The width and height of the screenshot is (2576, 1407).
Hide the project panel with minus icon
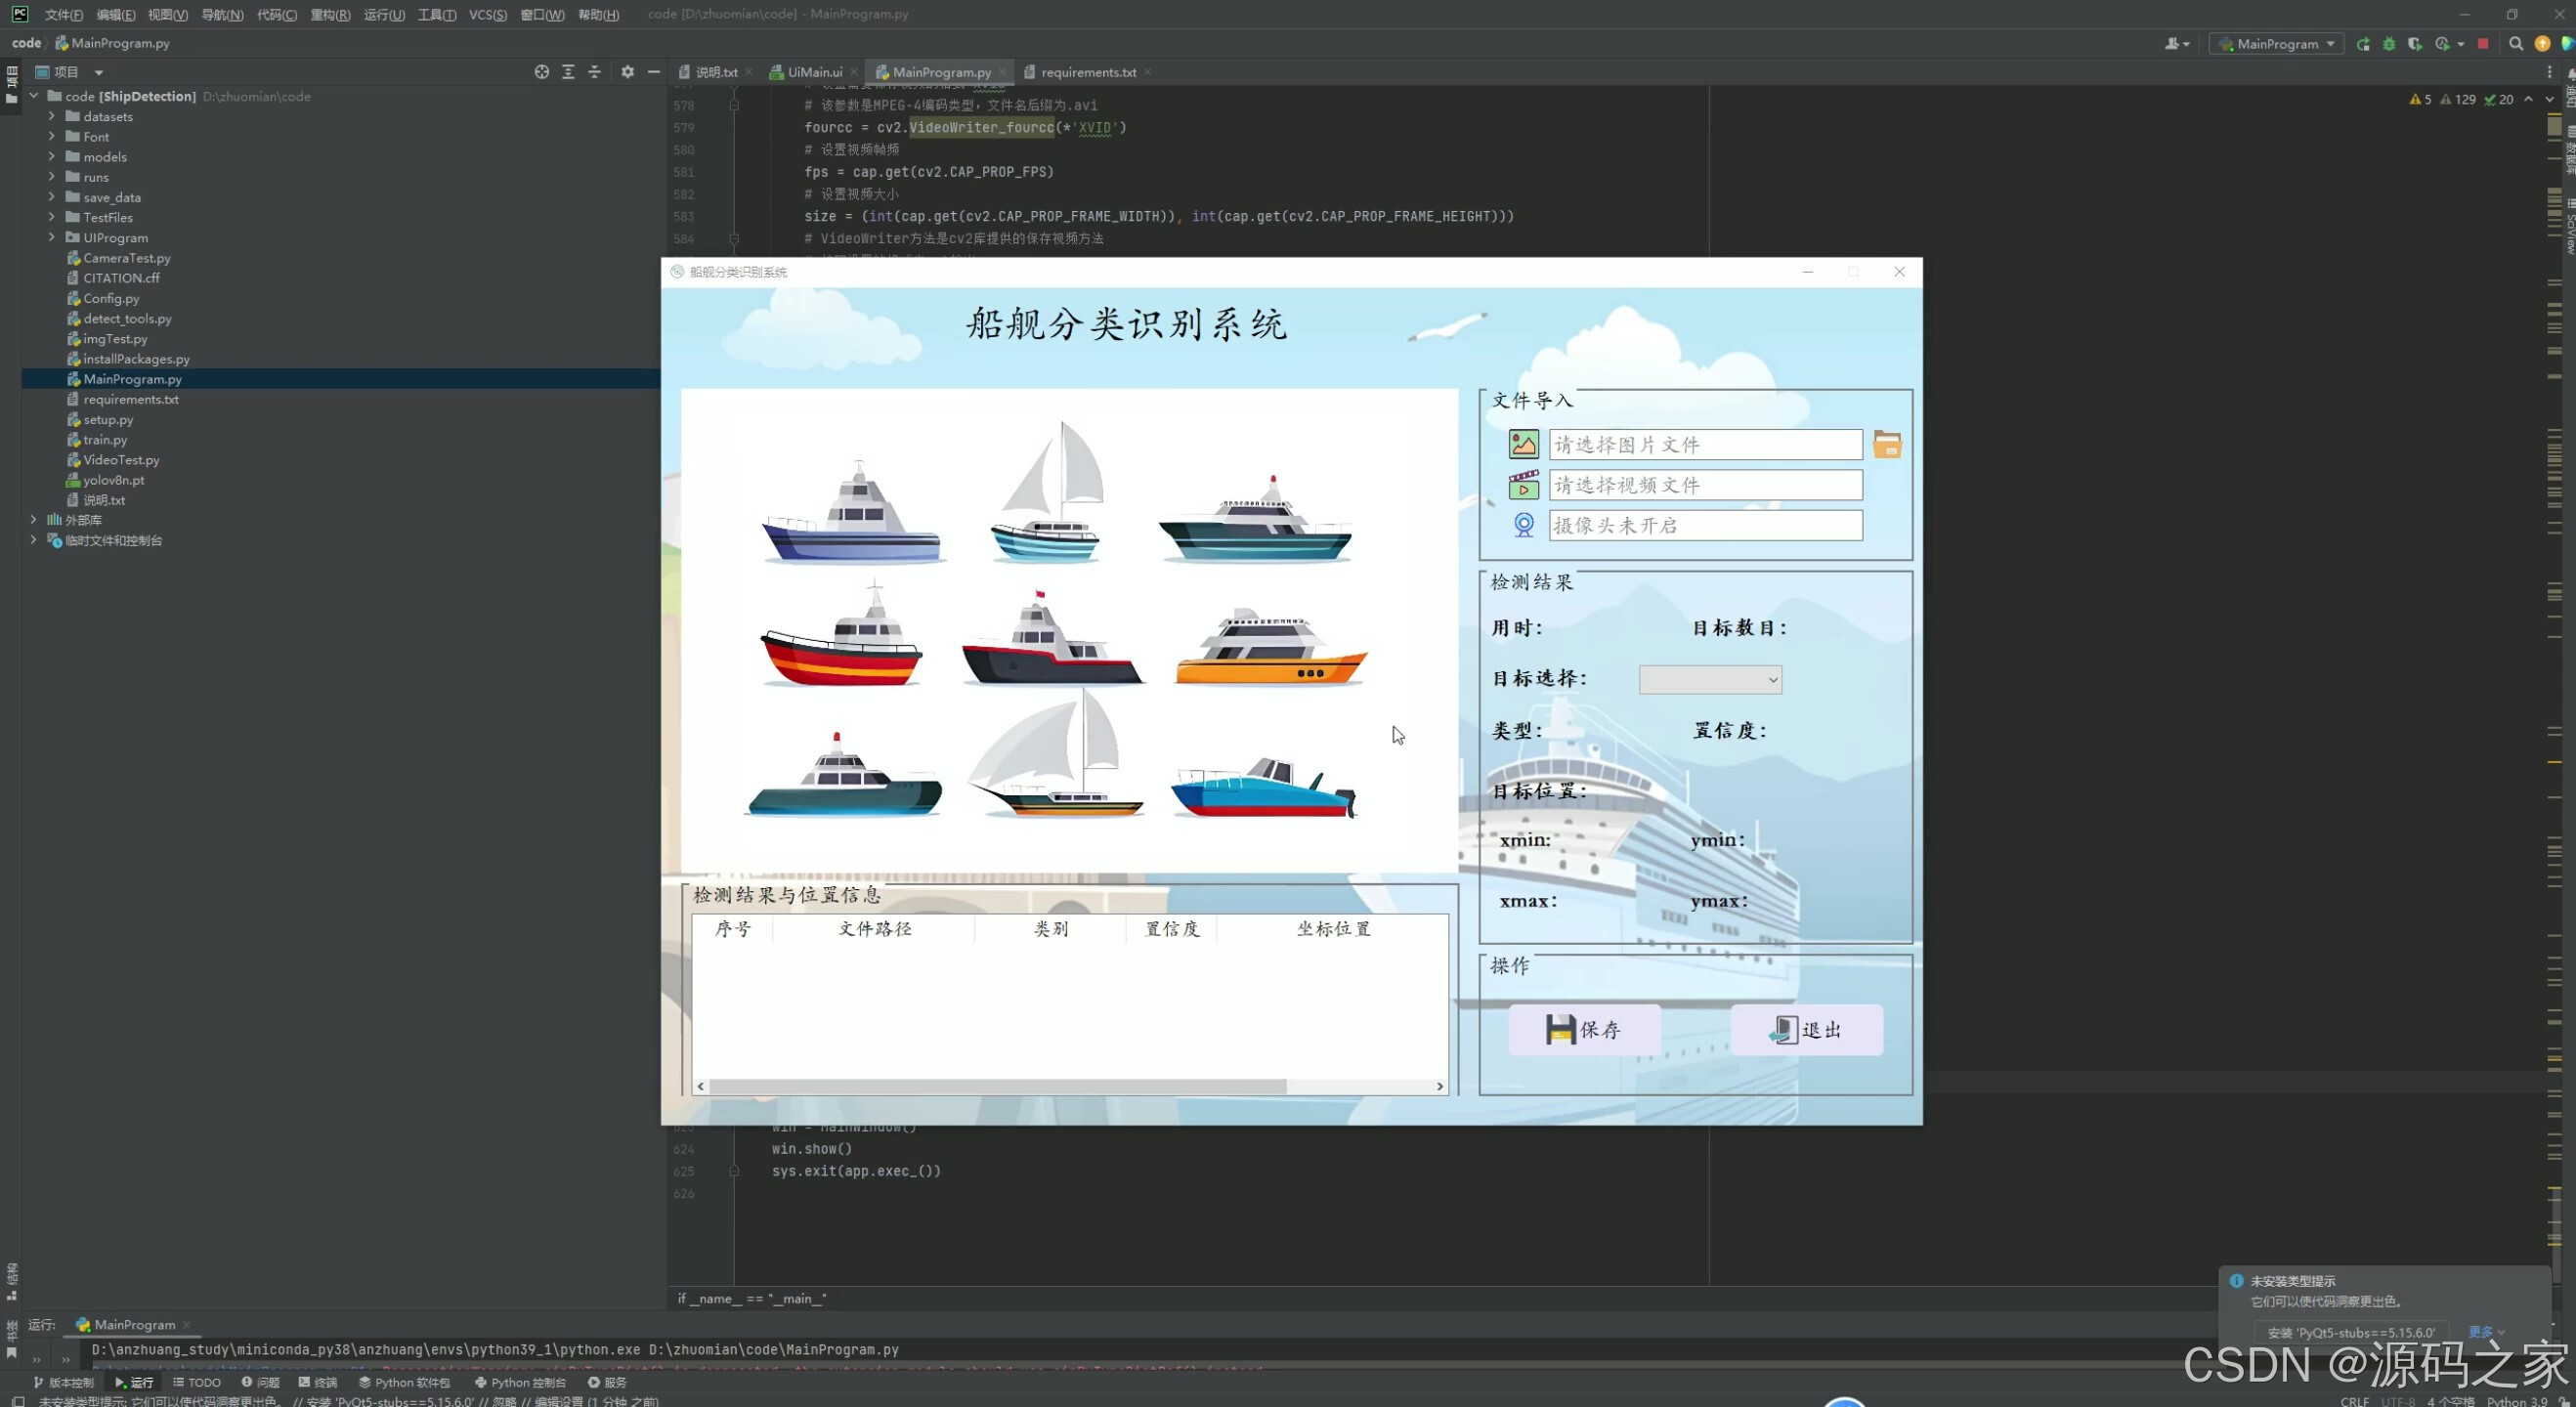pos(654,72)
